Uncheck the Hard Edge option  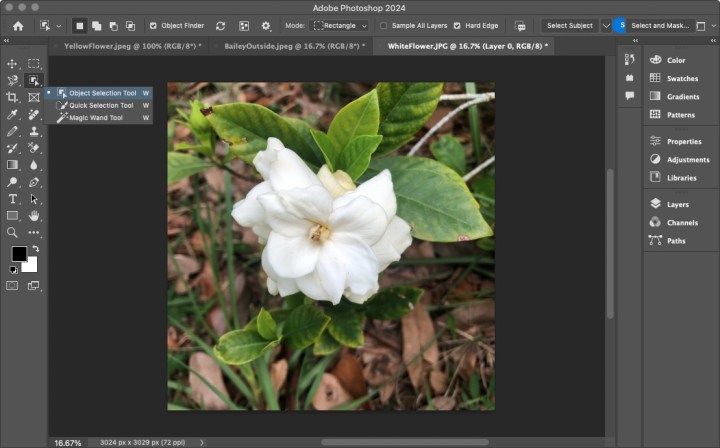[x=457, y=25]
